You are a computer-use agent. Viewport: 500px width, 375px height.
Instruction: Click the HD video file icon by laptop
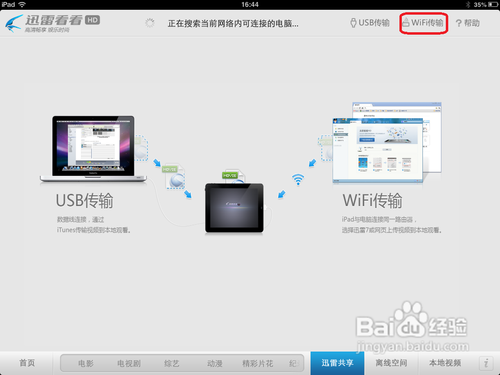pyautogui.click(x=174, y=176)
